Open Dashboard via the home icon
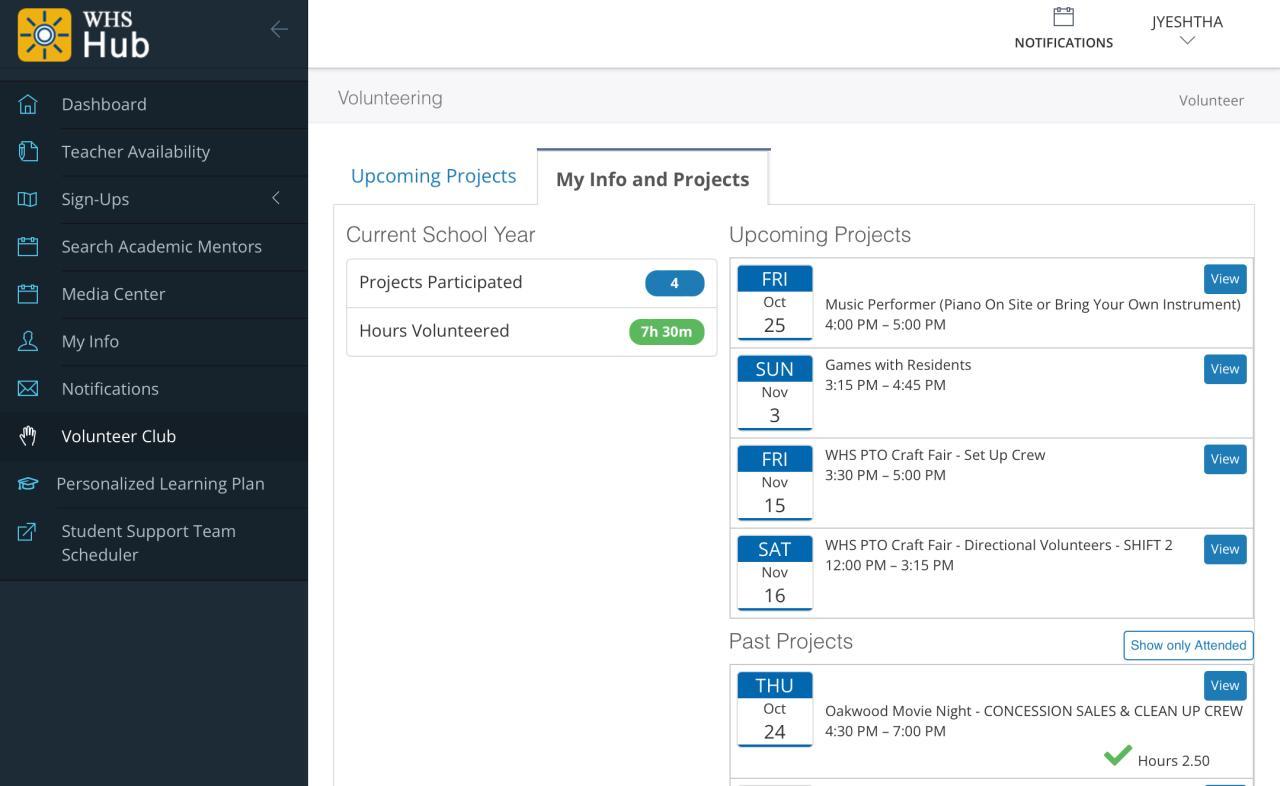The width and height of the screenshot is (1280, 786). (x=28, y=104)
